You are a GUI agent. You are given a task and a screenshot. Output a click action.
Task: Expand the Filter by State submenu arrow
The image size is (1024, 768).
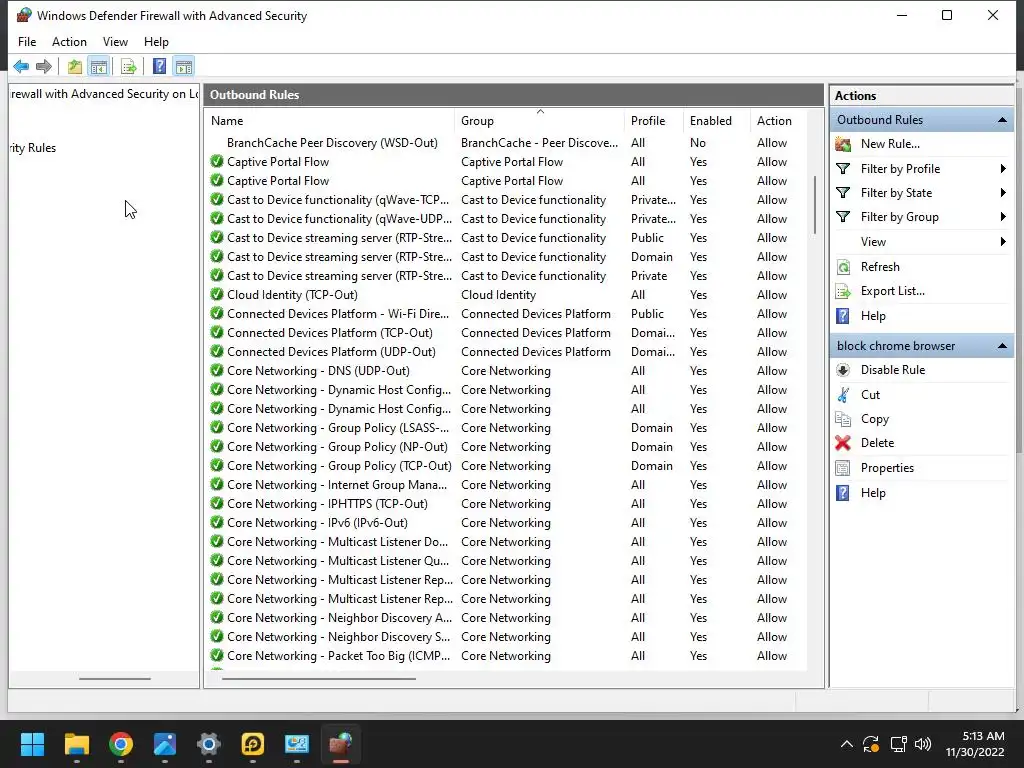coord(1003,193)
